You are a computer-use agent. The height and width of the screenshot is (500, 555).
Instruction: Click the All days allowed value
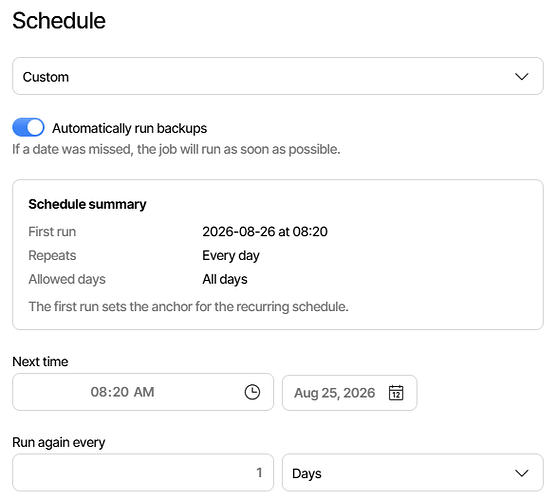[x=225, y=280]
